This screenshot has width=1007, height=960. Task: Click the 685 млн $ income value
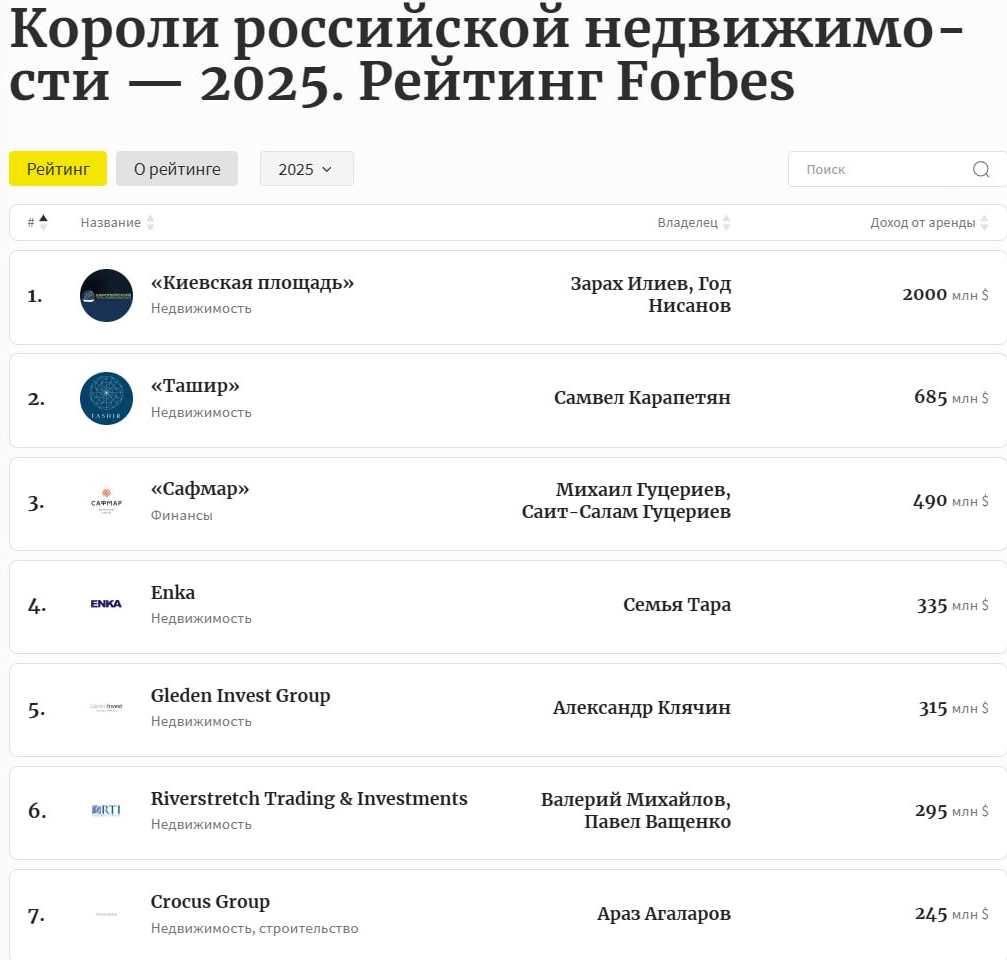pyautogui.click(x=951, y=397)
